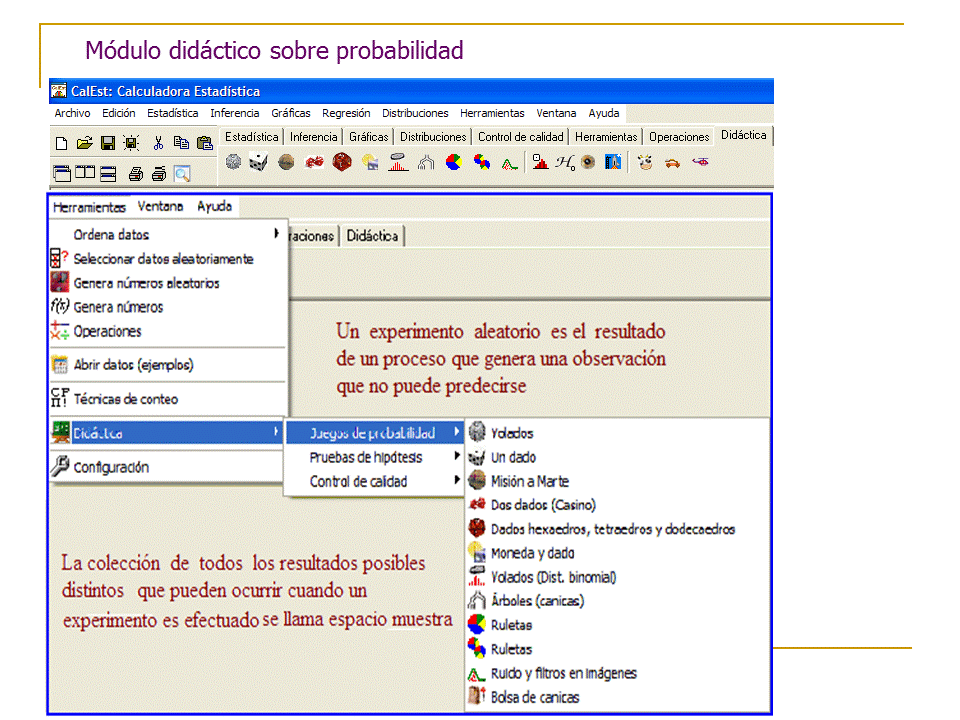
Task: Choose Dos dados (Casino) game
Action: [542, 506]
